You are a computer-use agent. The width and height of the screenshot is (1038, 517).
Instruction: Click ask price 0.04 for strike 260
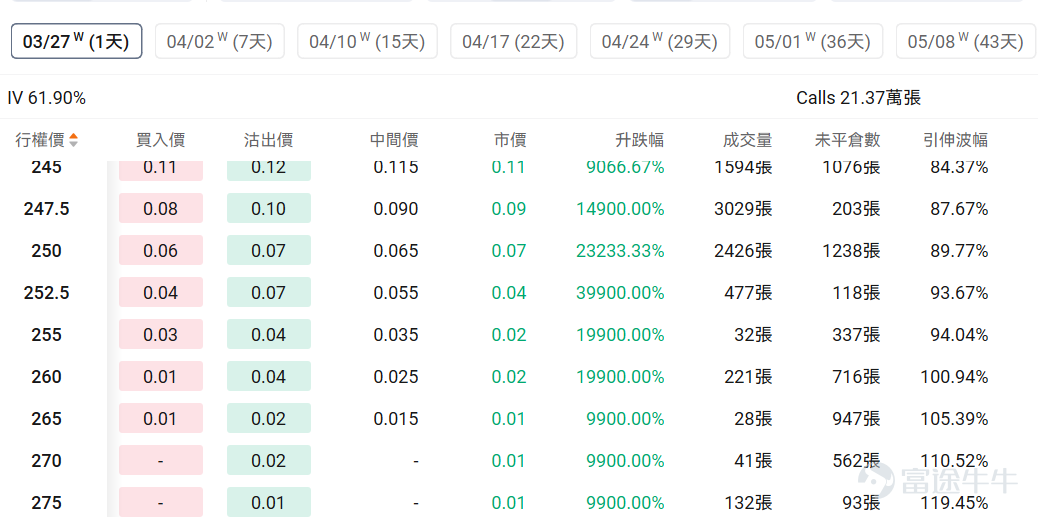click(269, 377)
